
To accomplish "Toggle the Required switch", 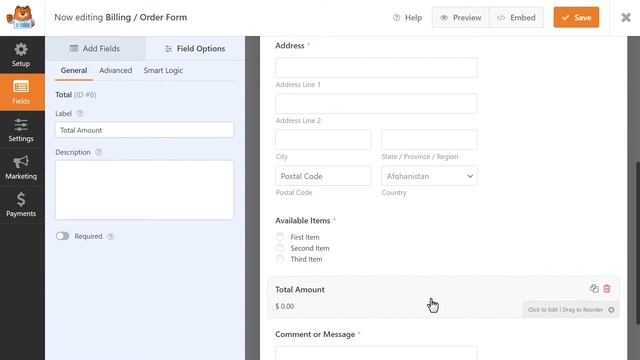I will click(62, 236).
